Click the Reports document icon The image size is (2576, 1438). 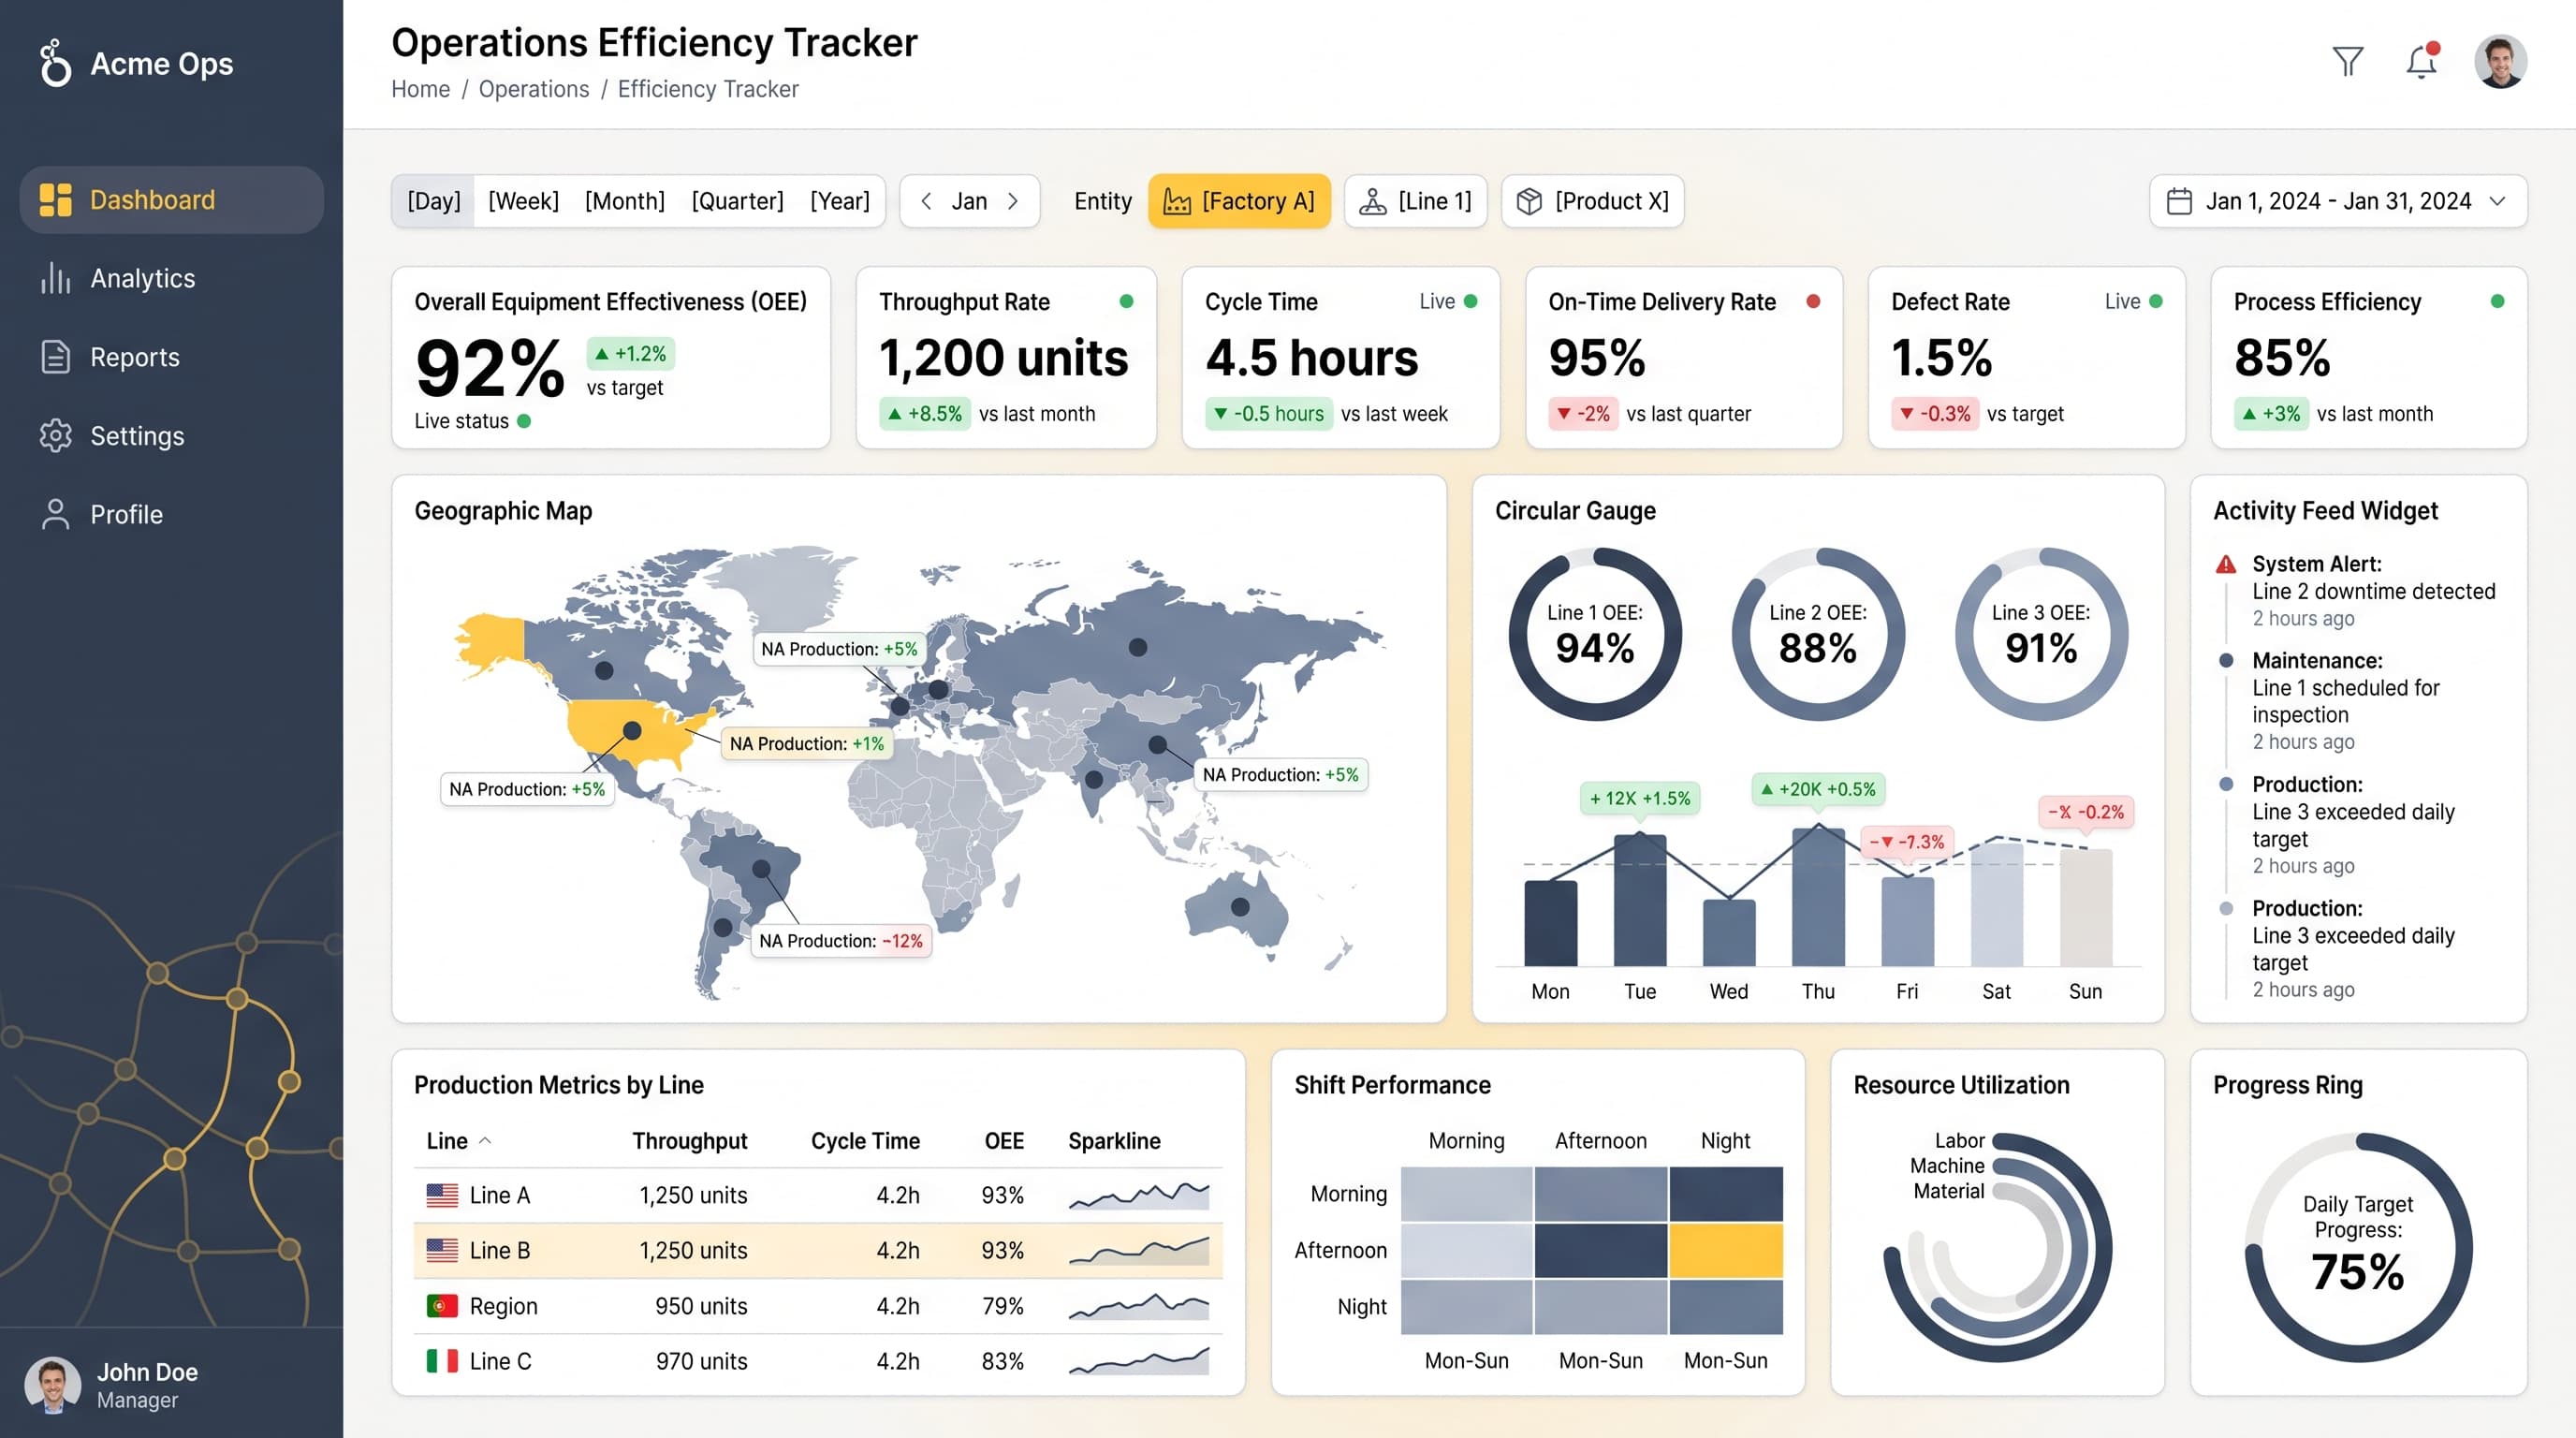pyautogui.click(x=55, y=357)
